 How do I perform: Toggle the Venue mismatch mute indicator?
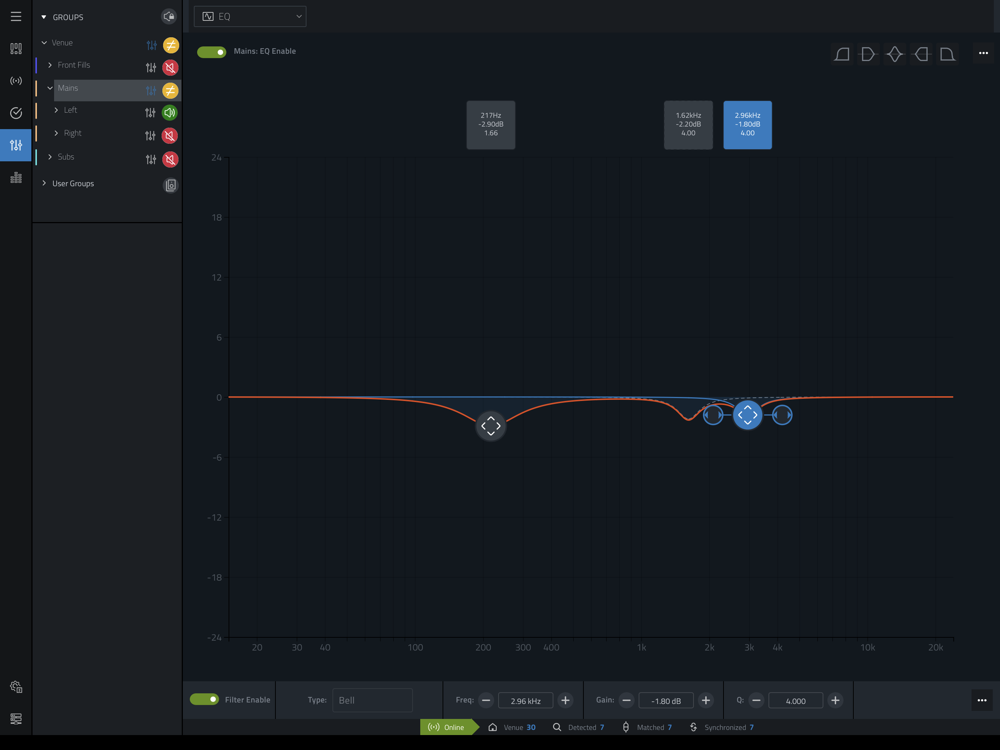click(x=170, y=45)
